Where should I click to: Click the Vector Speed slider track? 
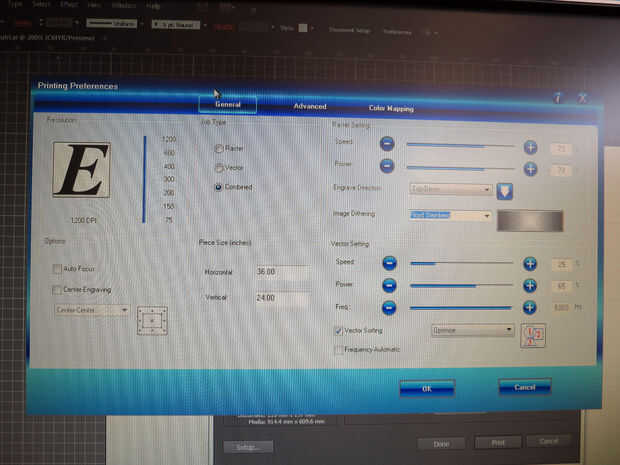click(461, 263)
